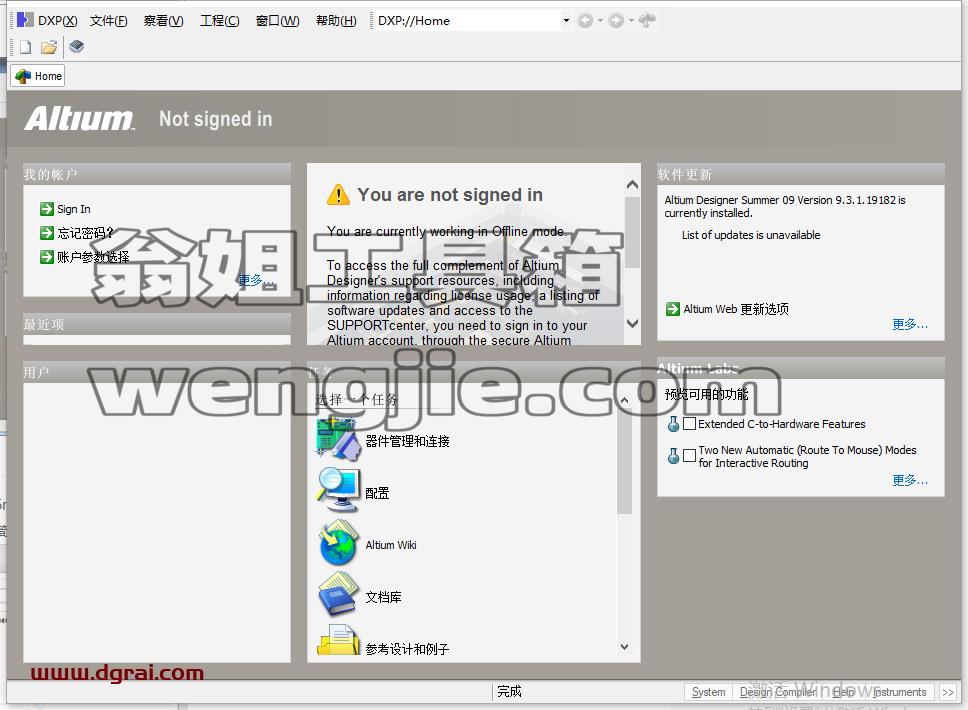
Task: Open the 察看(V) menu
Action: [x=164, y=20]
